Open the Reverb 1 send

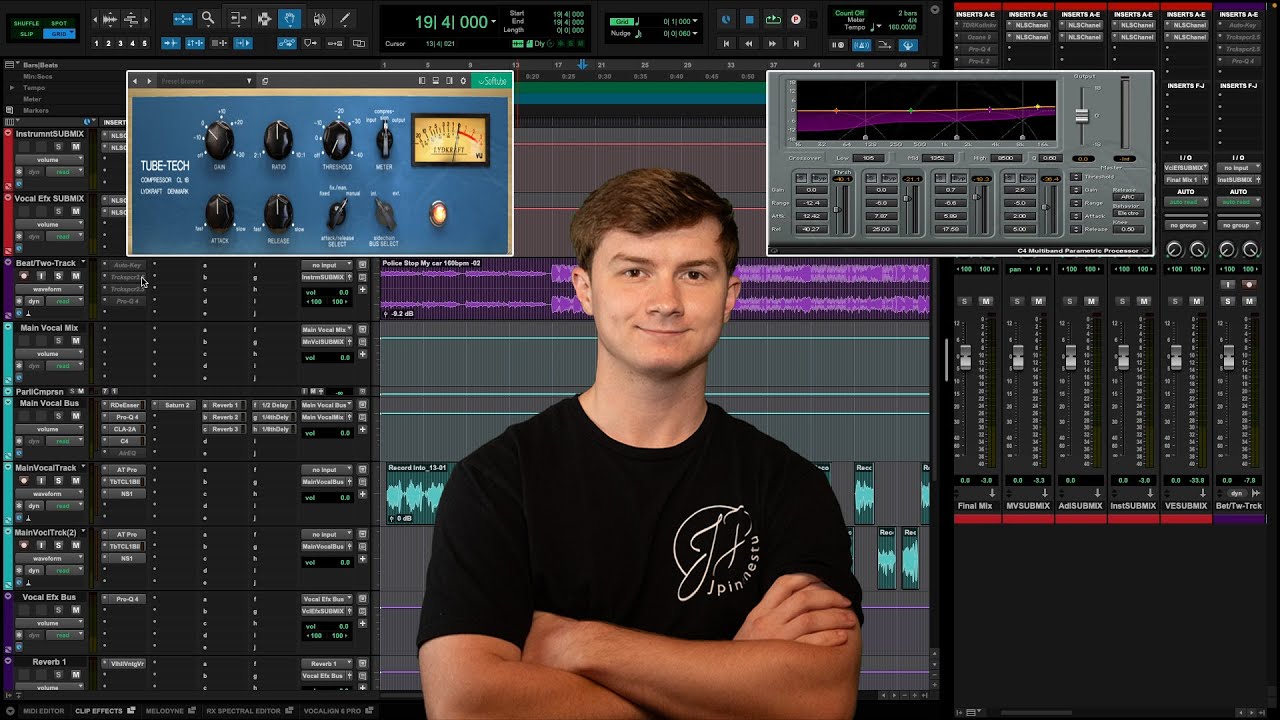pyautogui.click(x=225, y=405)
